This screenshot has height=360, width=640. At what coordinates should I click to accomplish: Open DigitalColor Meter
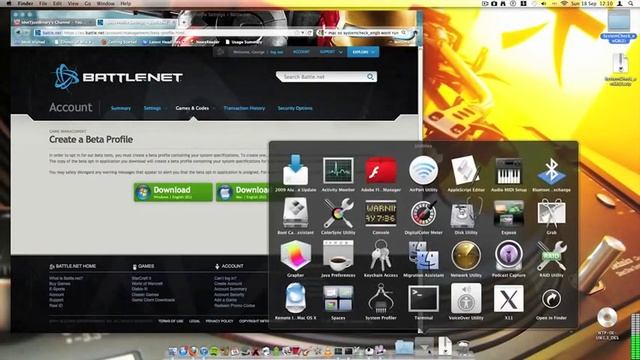[423, 213]
